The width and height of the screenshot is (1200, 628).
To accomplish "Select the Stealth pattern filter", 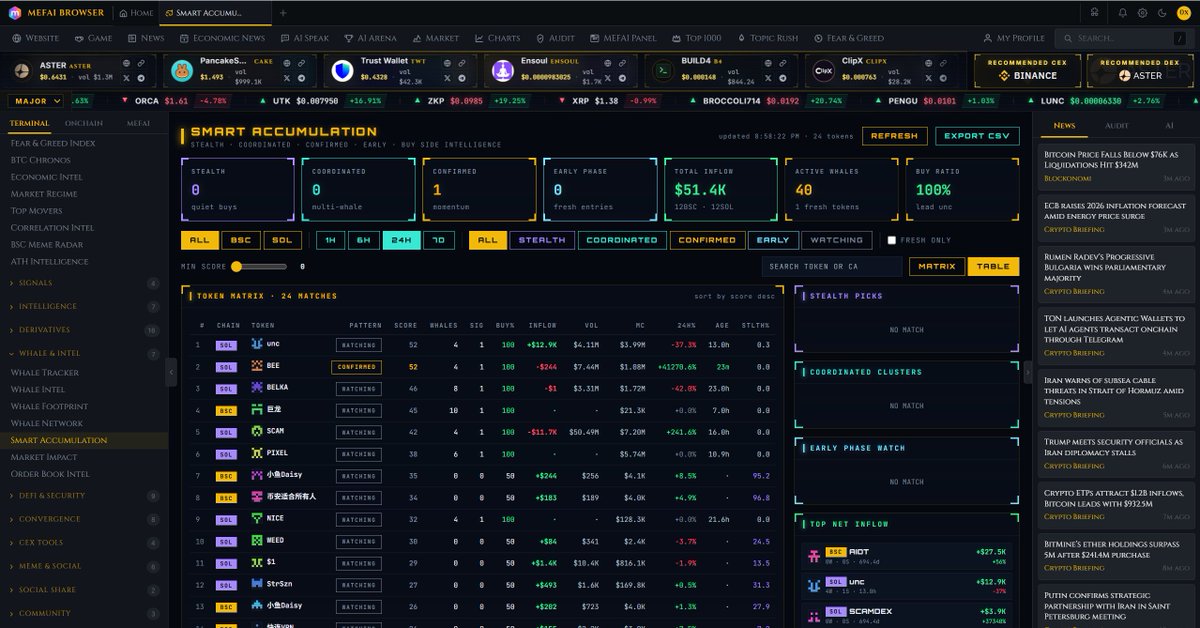I will 542,240.
